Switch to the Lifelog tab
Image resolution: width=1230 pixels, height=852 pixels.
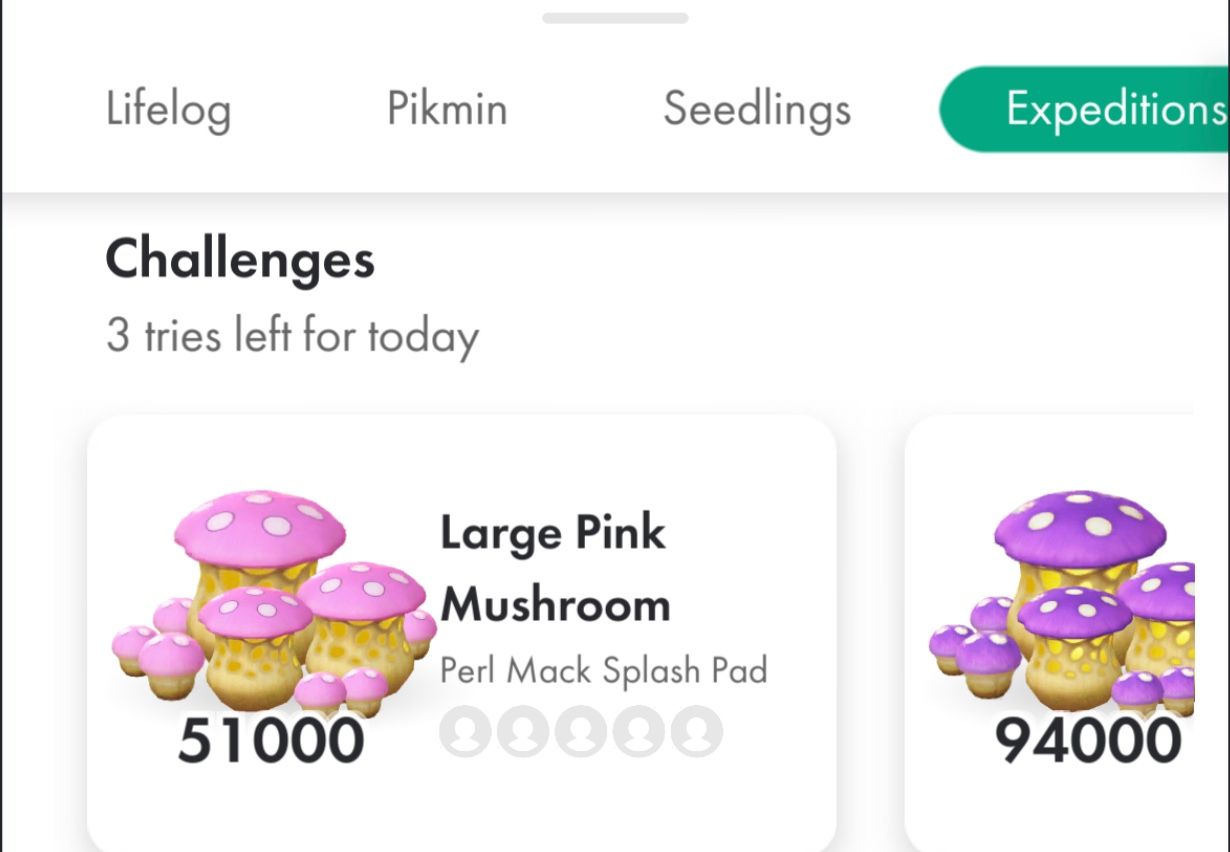tap(168, 109)
